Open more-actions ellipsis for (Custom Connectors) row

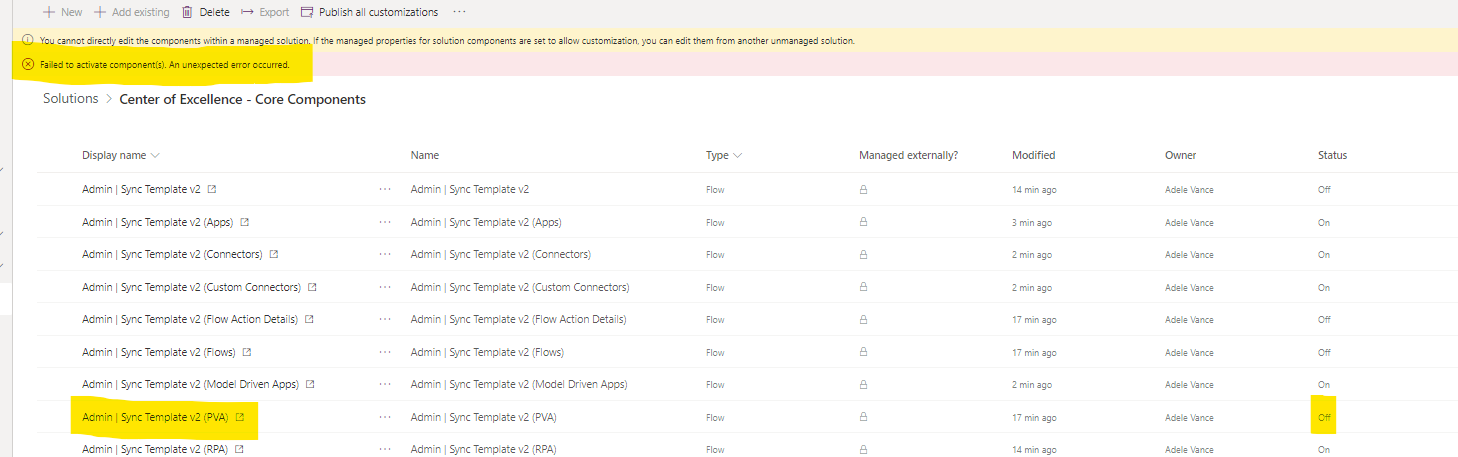point(385,287)
